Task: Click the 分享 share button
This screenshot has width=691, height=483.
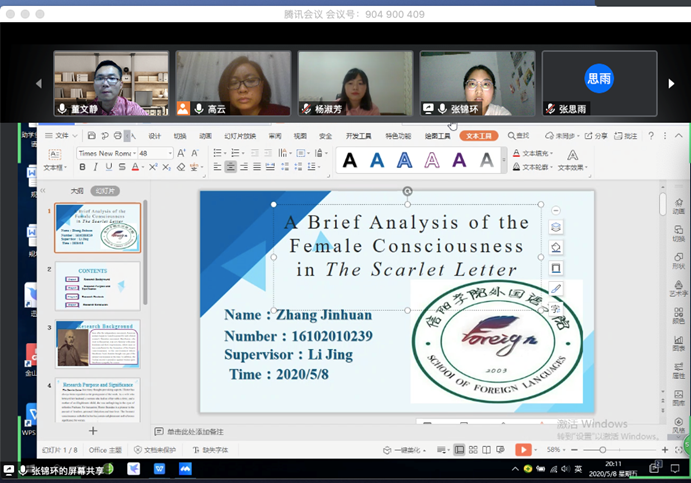Action: coord(599,136)
